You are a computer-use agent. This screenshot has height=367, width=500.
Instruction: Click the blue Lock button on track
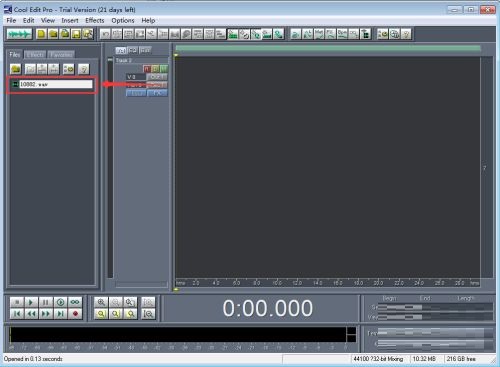click(x=136, y=93)
